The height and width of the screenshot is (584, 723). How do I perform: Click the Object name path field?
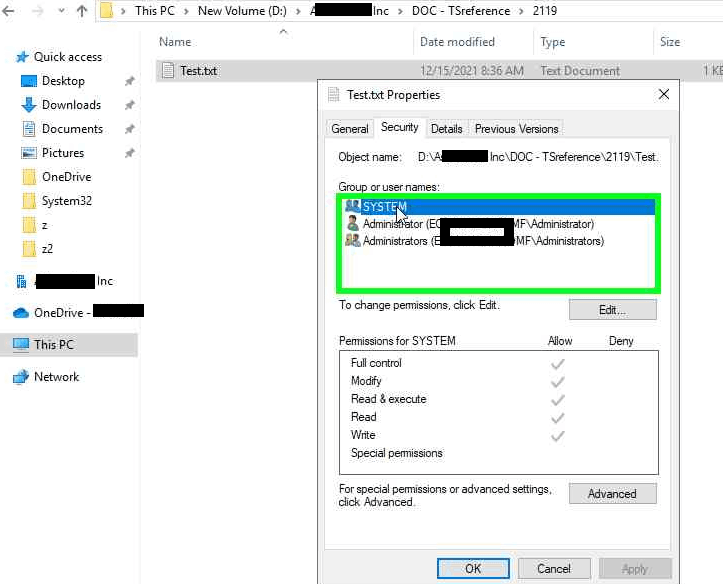[538, 157]
